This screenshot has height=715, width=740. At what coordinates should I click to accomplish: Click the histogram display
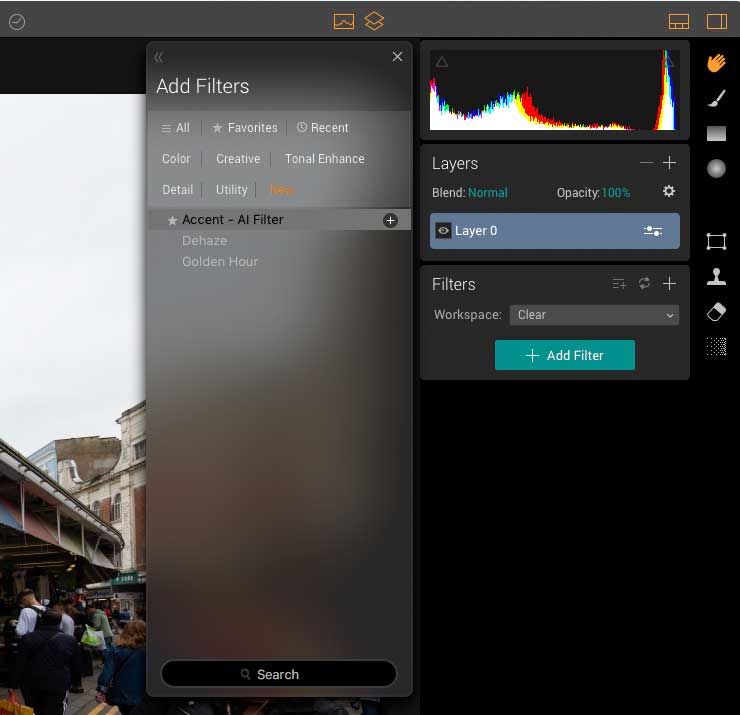click(x=555, y=90)
